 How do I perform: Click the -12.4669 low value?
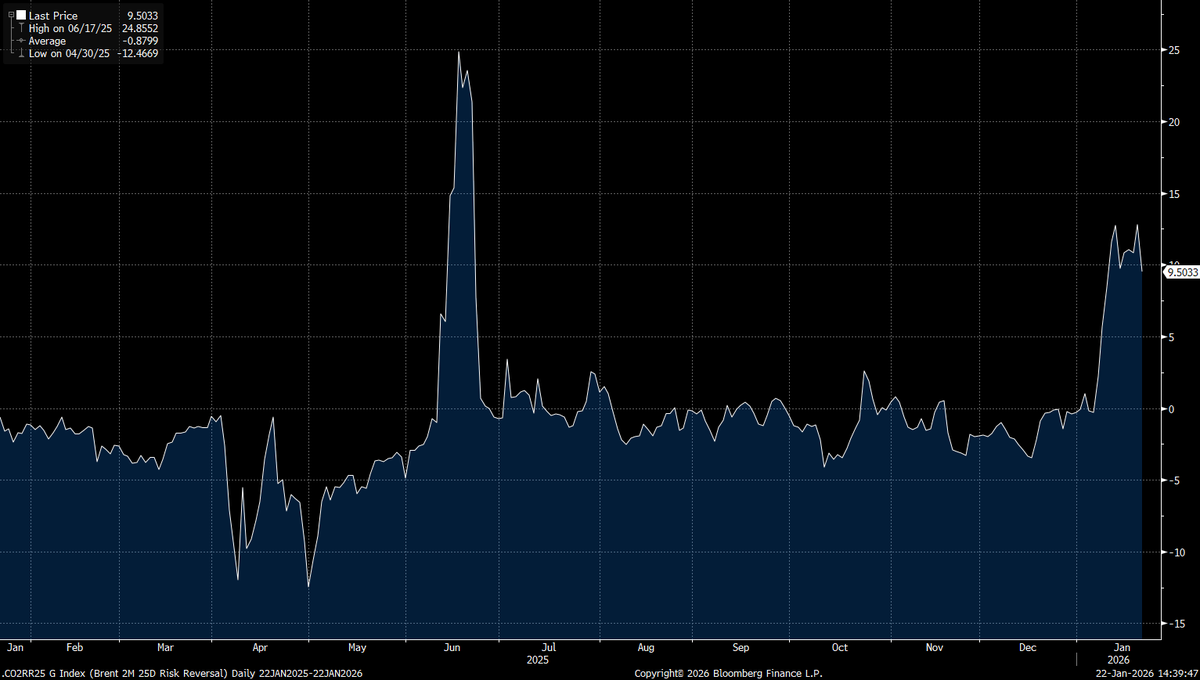(x=139, y=53)
